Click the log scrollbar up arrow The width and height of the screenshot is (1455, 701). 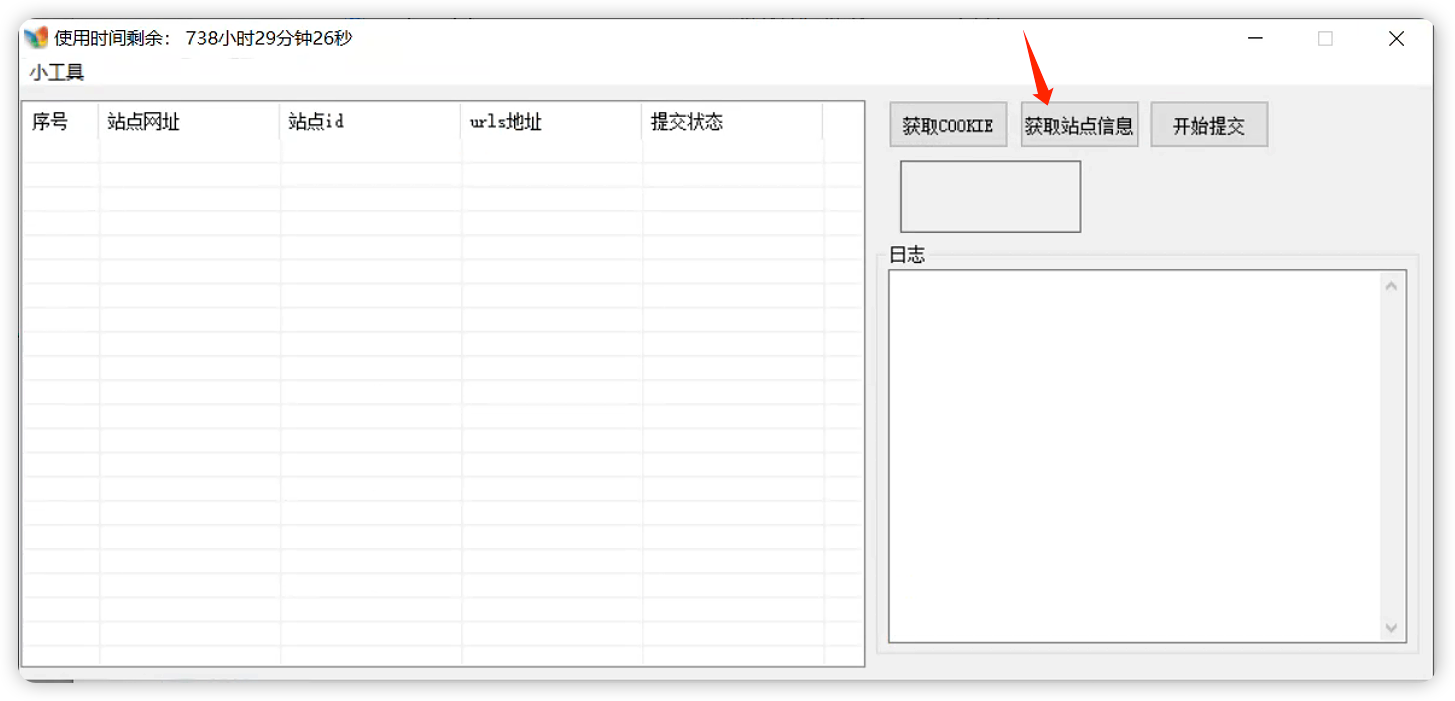[1392, 286]
